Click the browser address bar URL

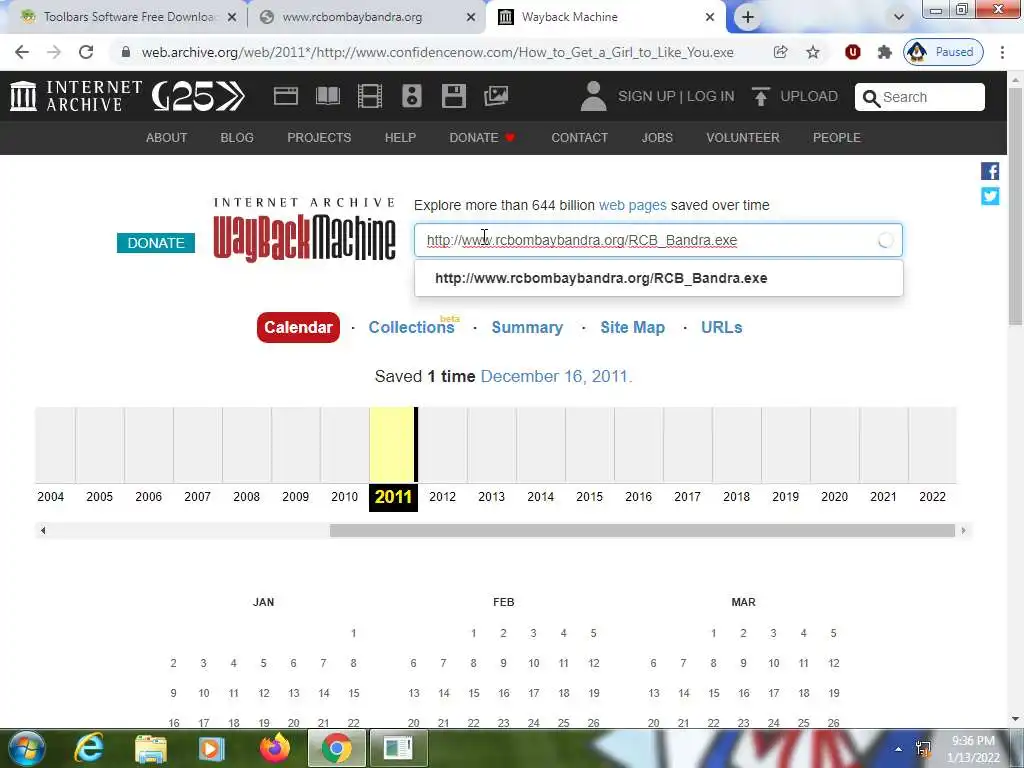437,52
